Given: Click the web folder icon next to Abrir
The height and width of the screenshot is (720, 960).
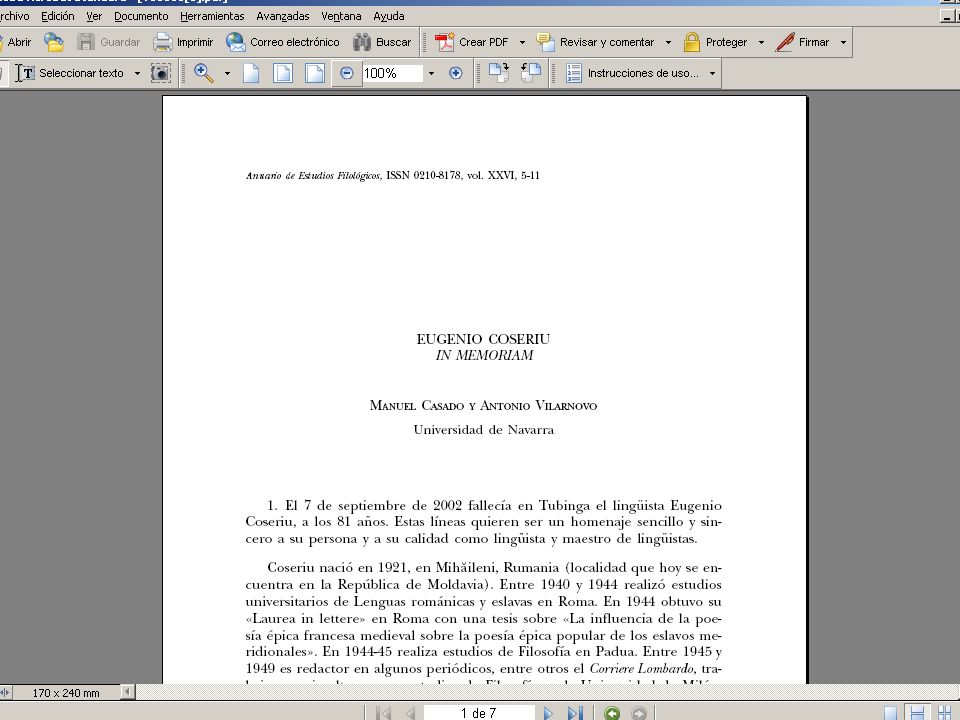Looking at the screenshot, I should click(x=54, y=42).
